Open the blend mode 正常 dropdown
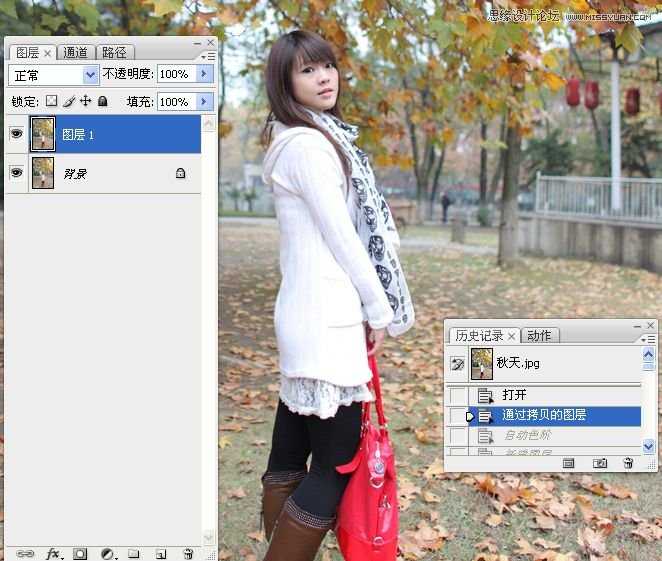This screenshot has width=662, height=561. (90, 76)
